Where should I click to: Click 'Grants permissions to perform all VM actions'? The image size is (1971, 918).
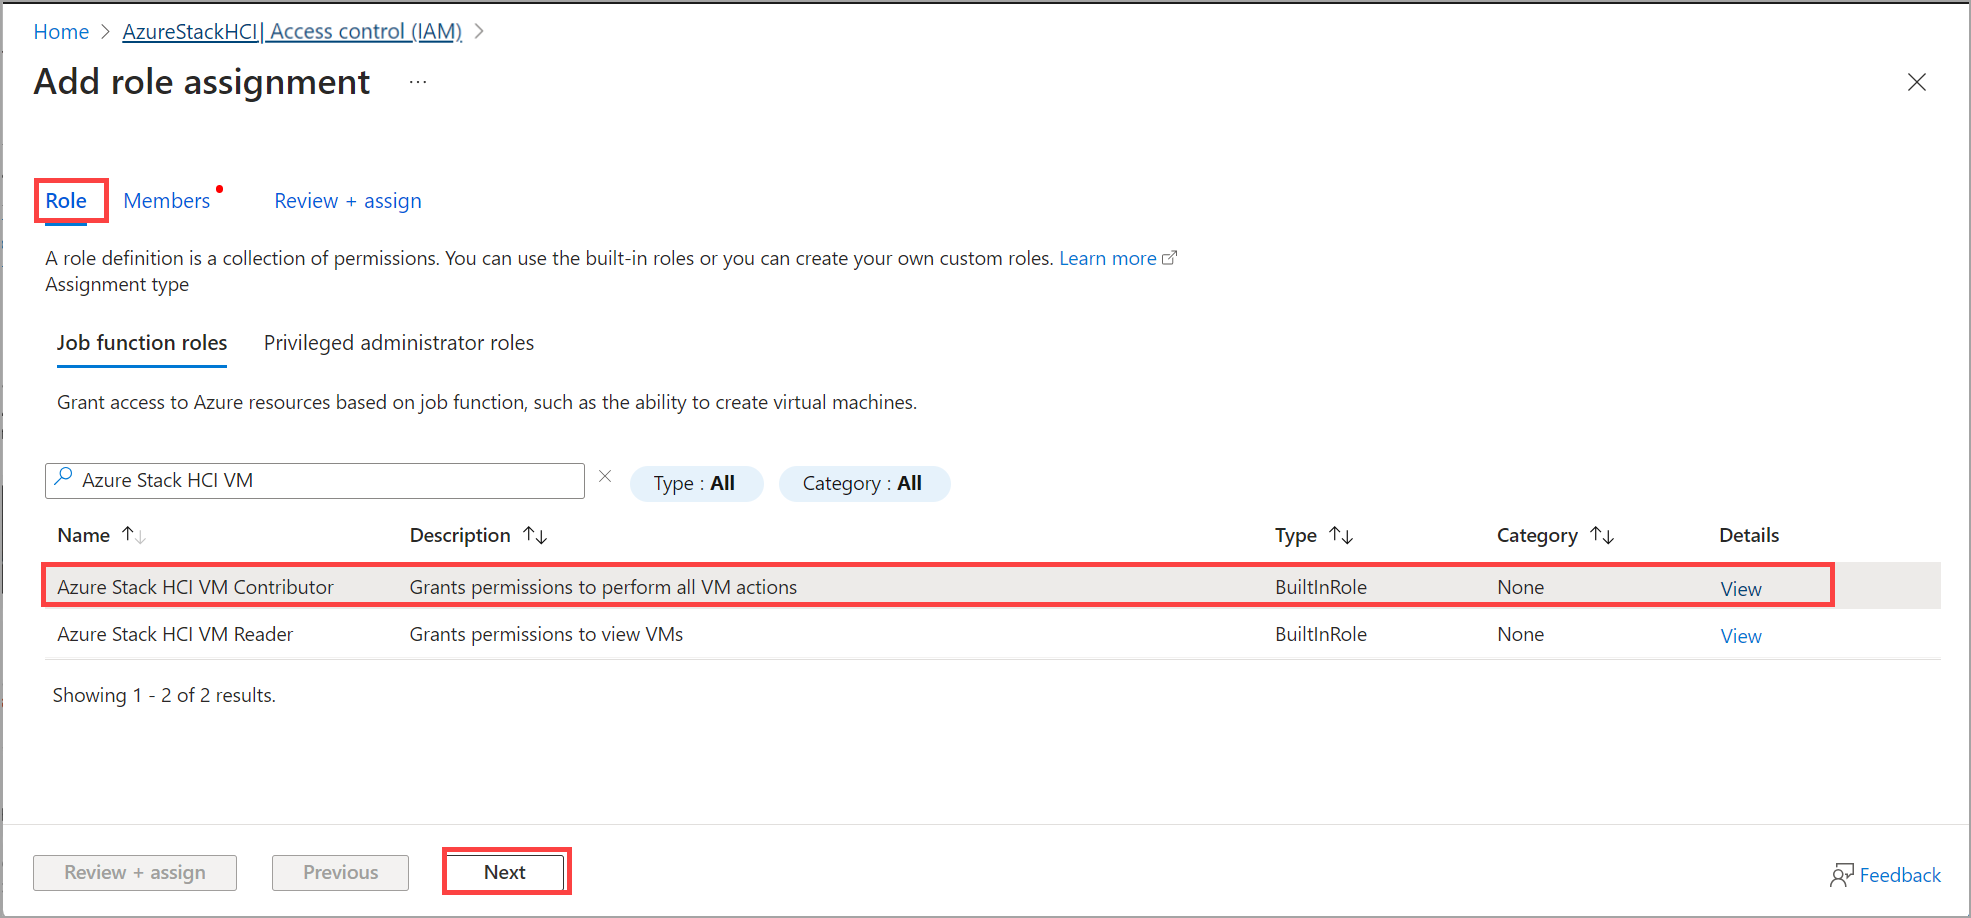pyautogui.click(x=603, y=587)
